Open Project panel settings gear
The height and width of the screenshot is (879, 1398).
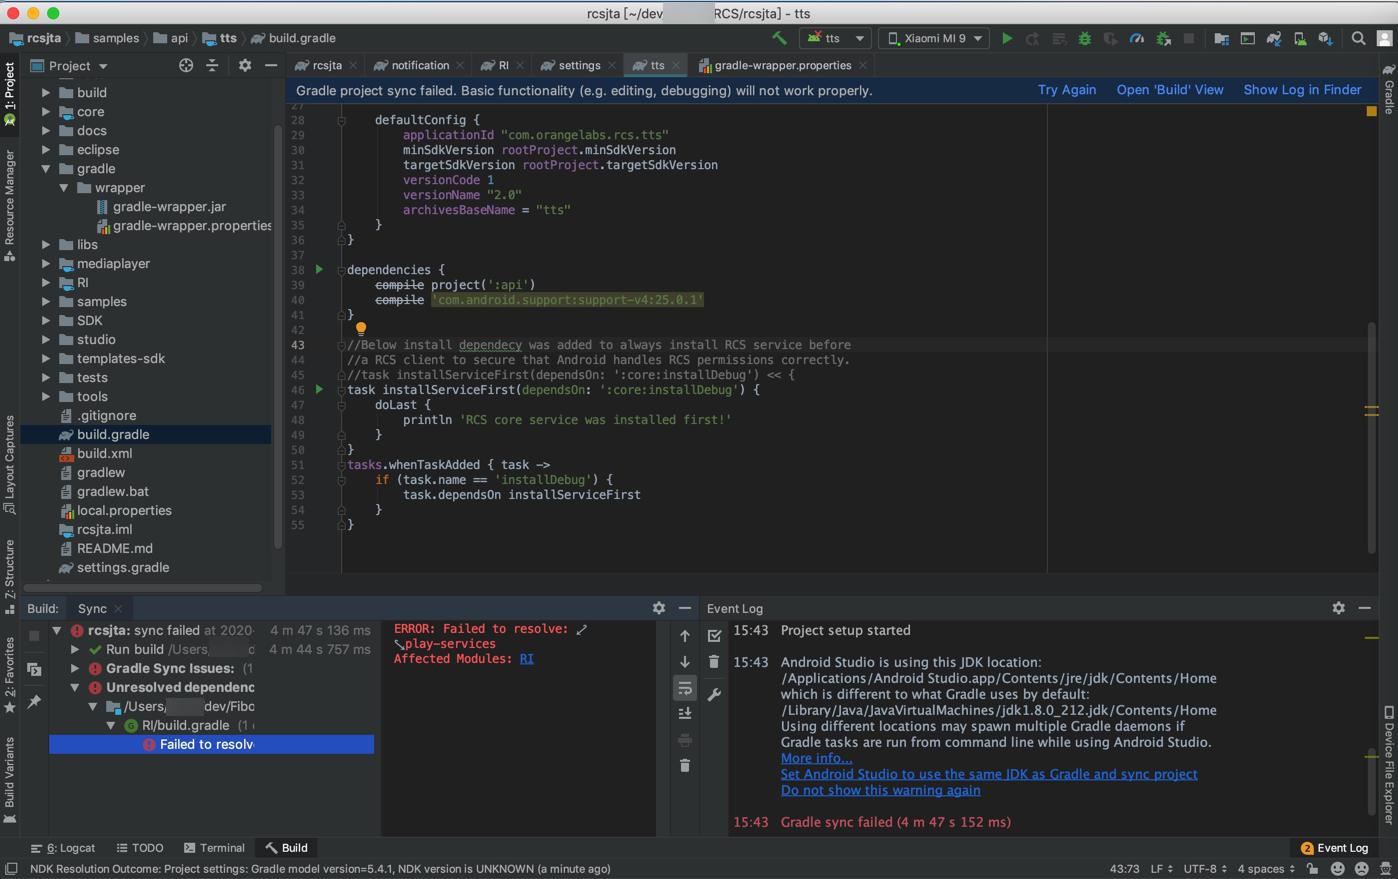(x=245, y=65)
